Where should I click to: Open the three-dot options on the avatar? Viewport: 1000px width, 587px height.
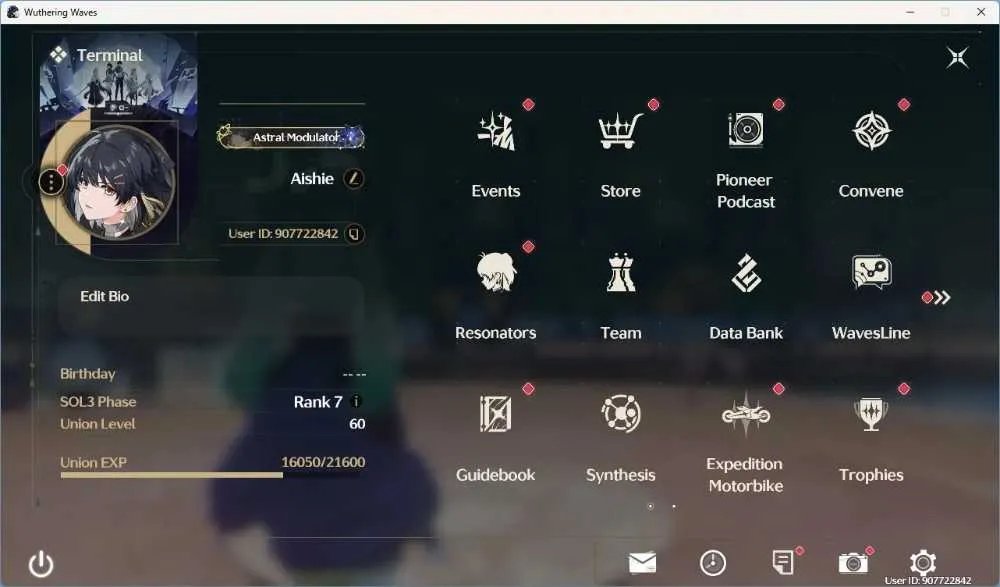(51, 182)
